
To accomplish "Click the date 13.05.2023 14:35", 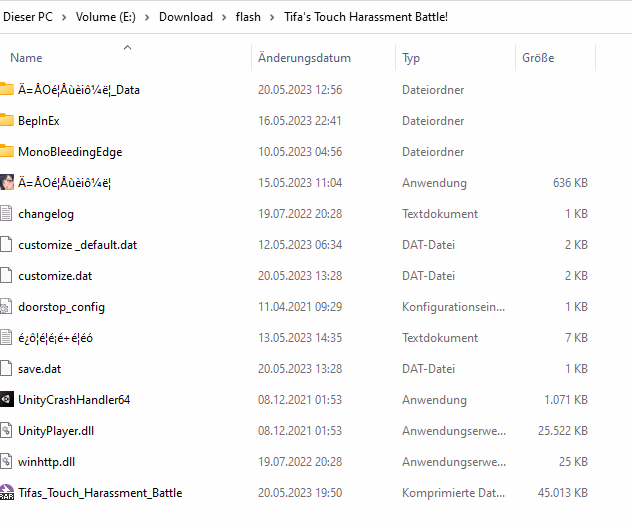I will pyautogui.click(x=300, y=338).
